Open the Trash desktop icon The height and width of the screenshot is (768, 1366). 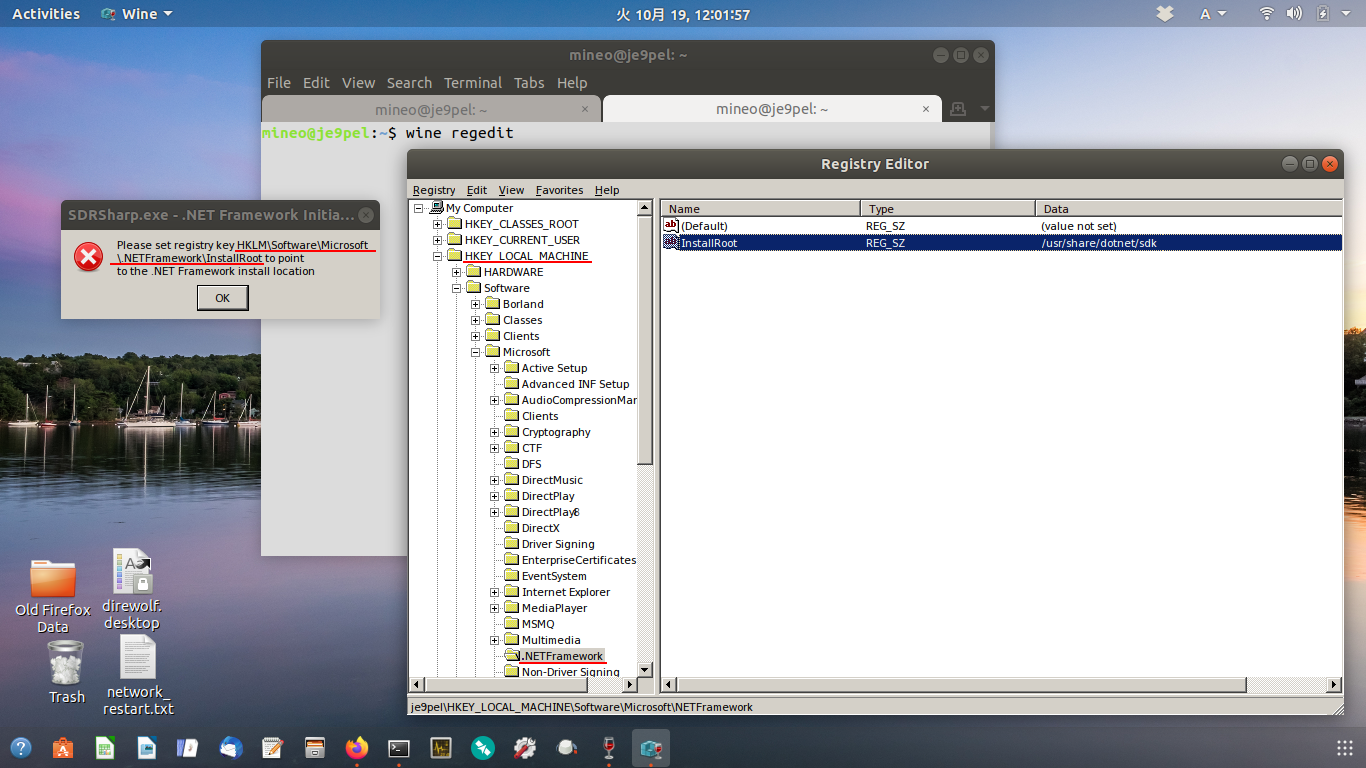point(66,672)
